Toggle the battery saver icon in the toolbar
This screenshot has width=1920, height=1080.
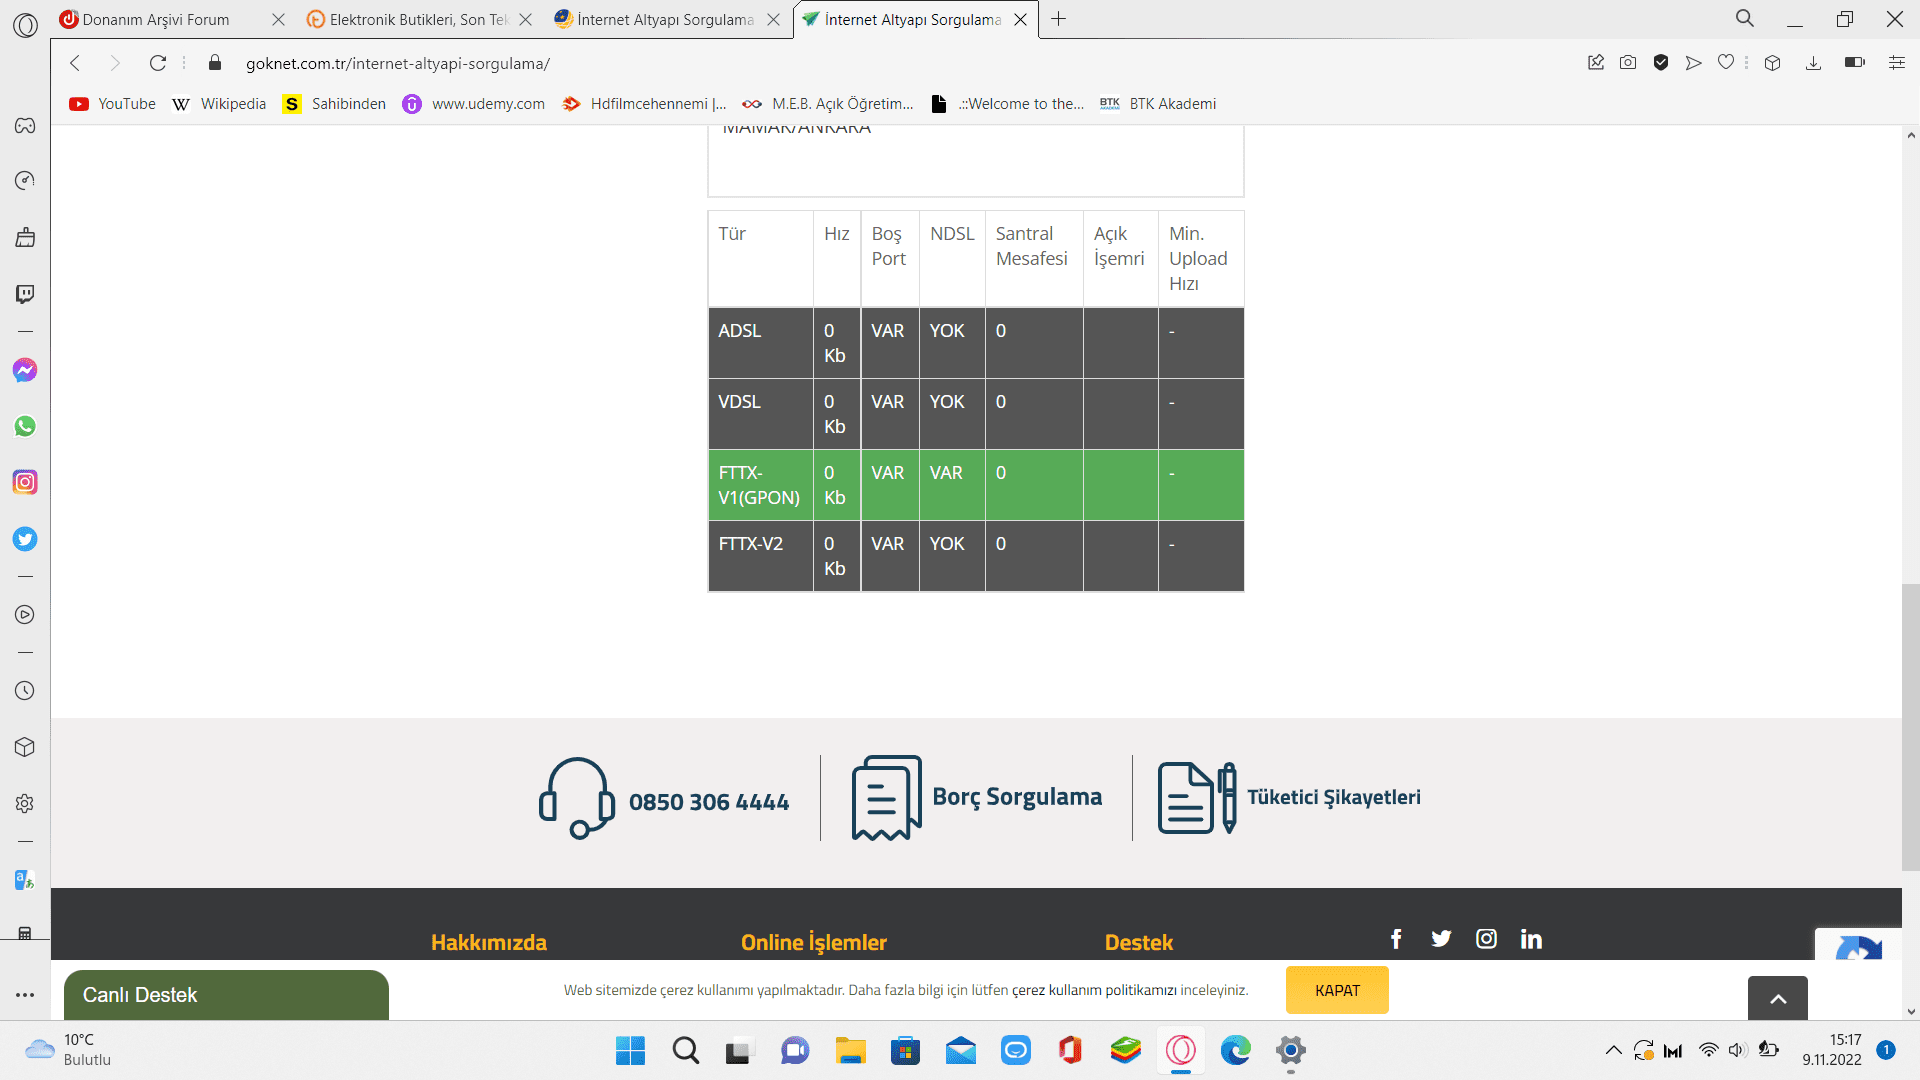[1854, 63]
